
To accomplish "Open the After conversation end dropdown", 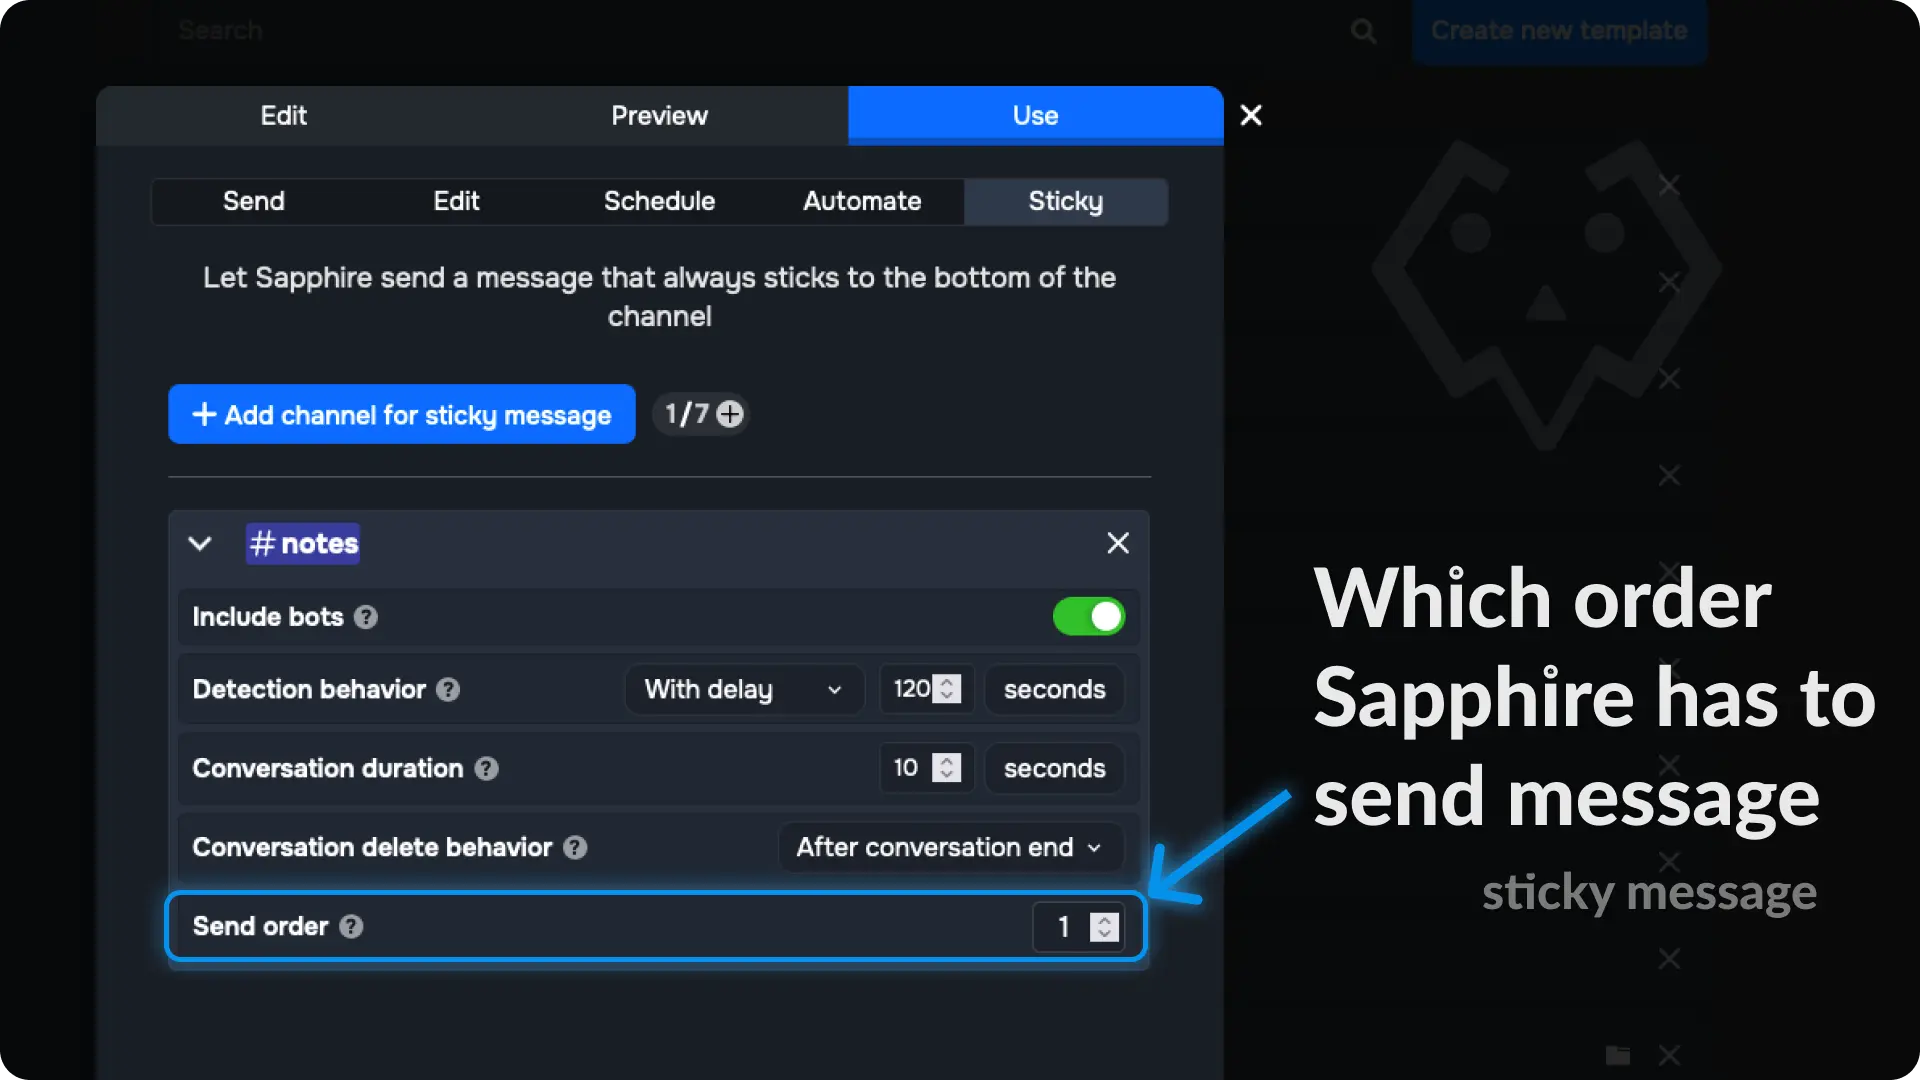I will pyautogui.click(x=950, y=847).
